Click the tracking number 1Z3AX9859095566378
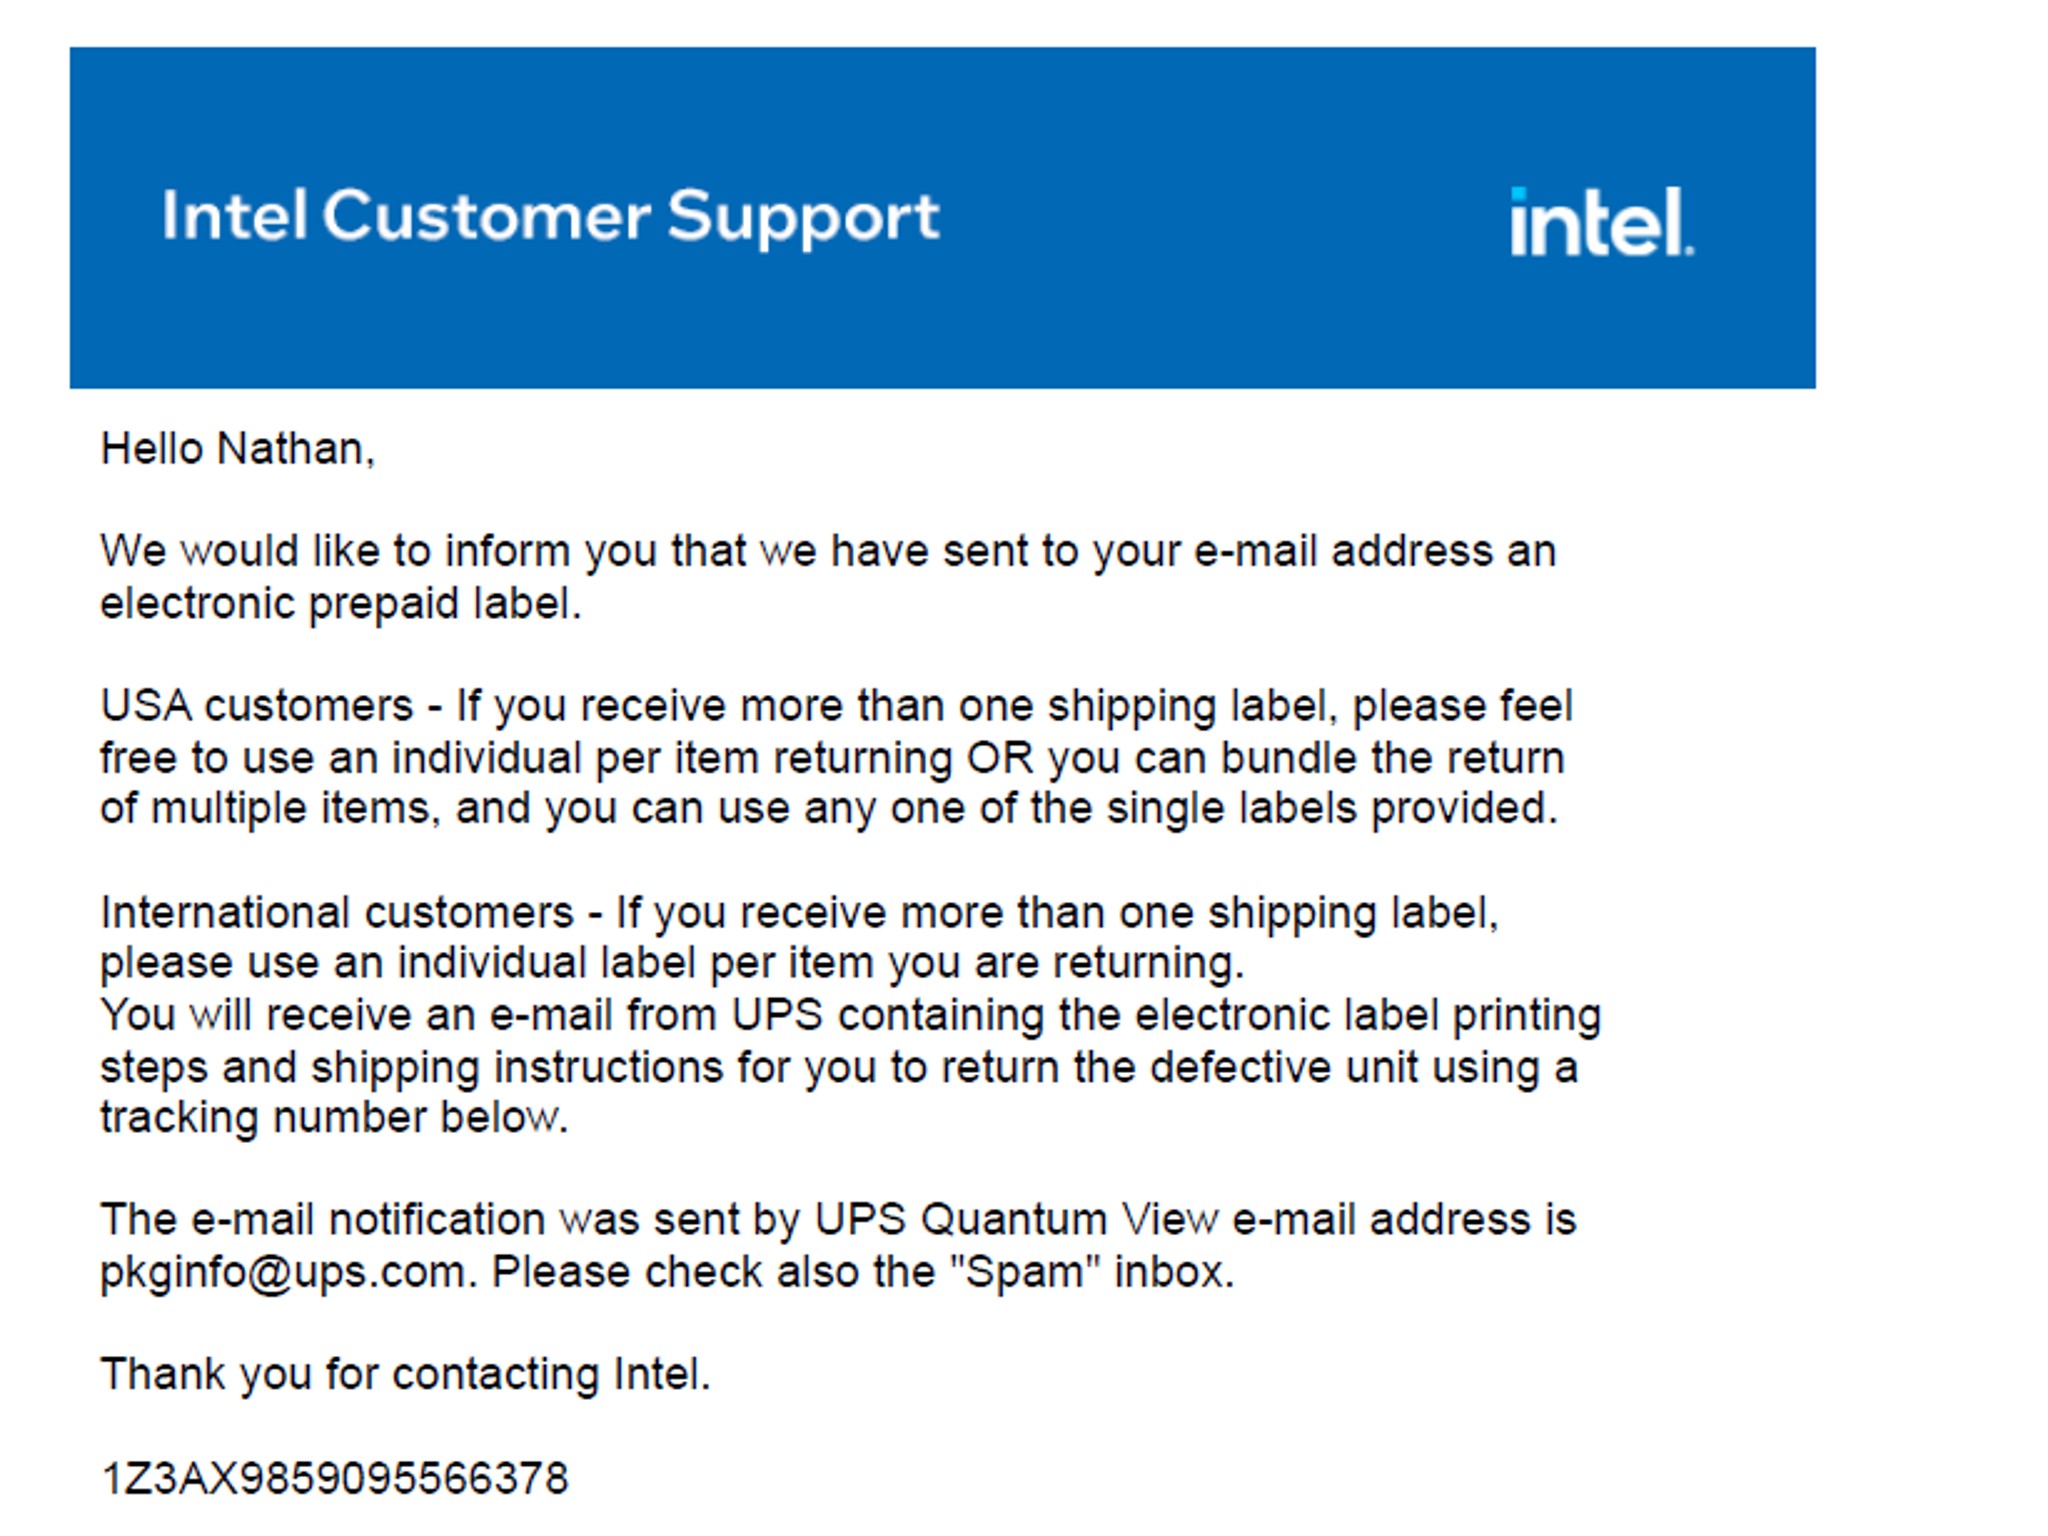2048x1536 pixels. click(335, 1478)
